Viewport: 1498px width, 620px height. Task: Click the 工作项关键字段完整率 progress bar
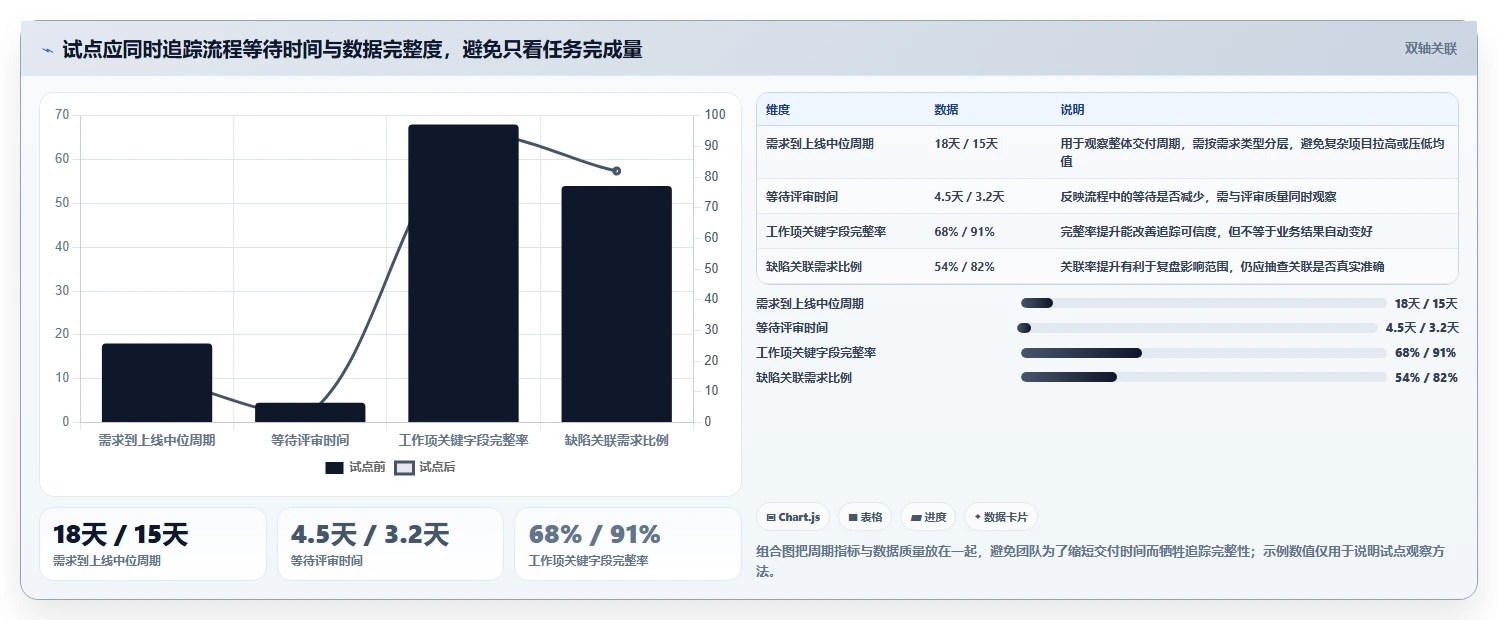coord(1203,353)
